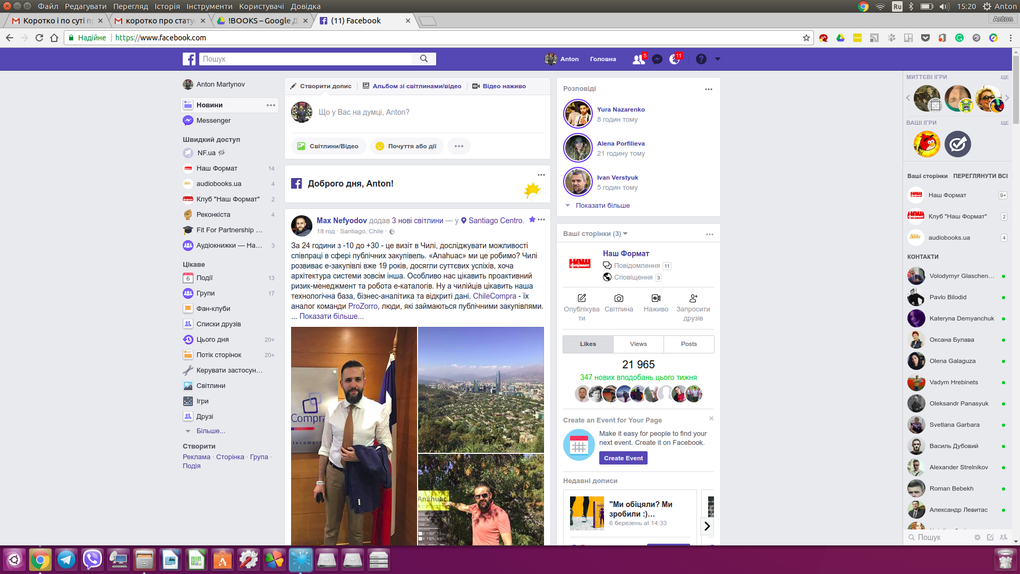1020x574 pixels.
Task: Click in the Facebook search field
Action: click(x=306, y=59)
